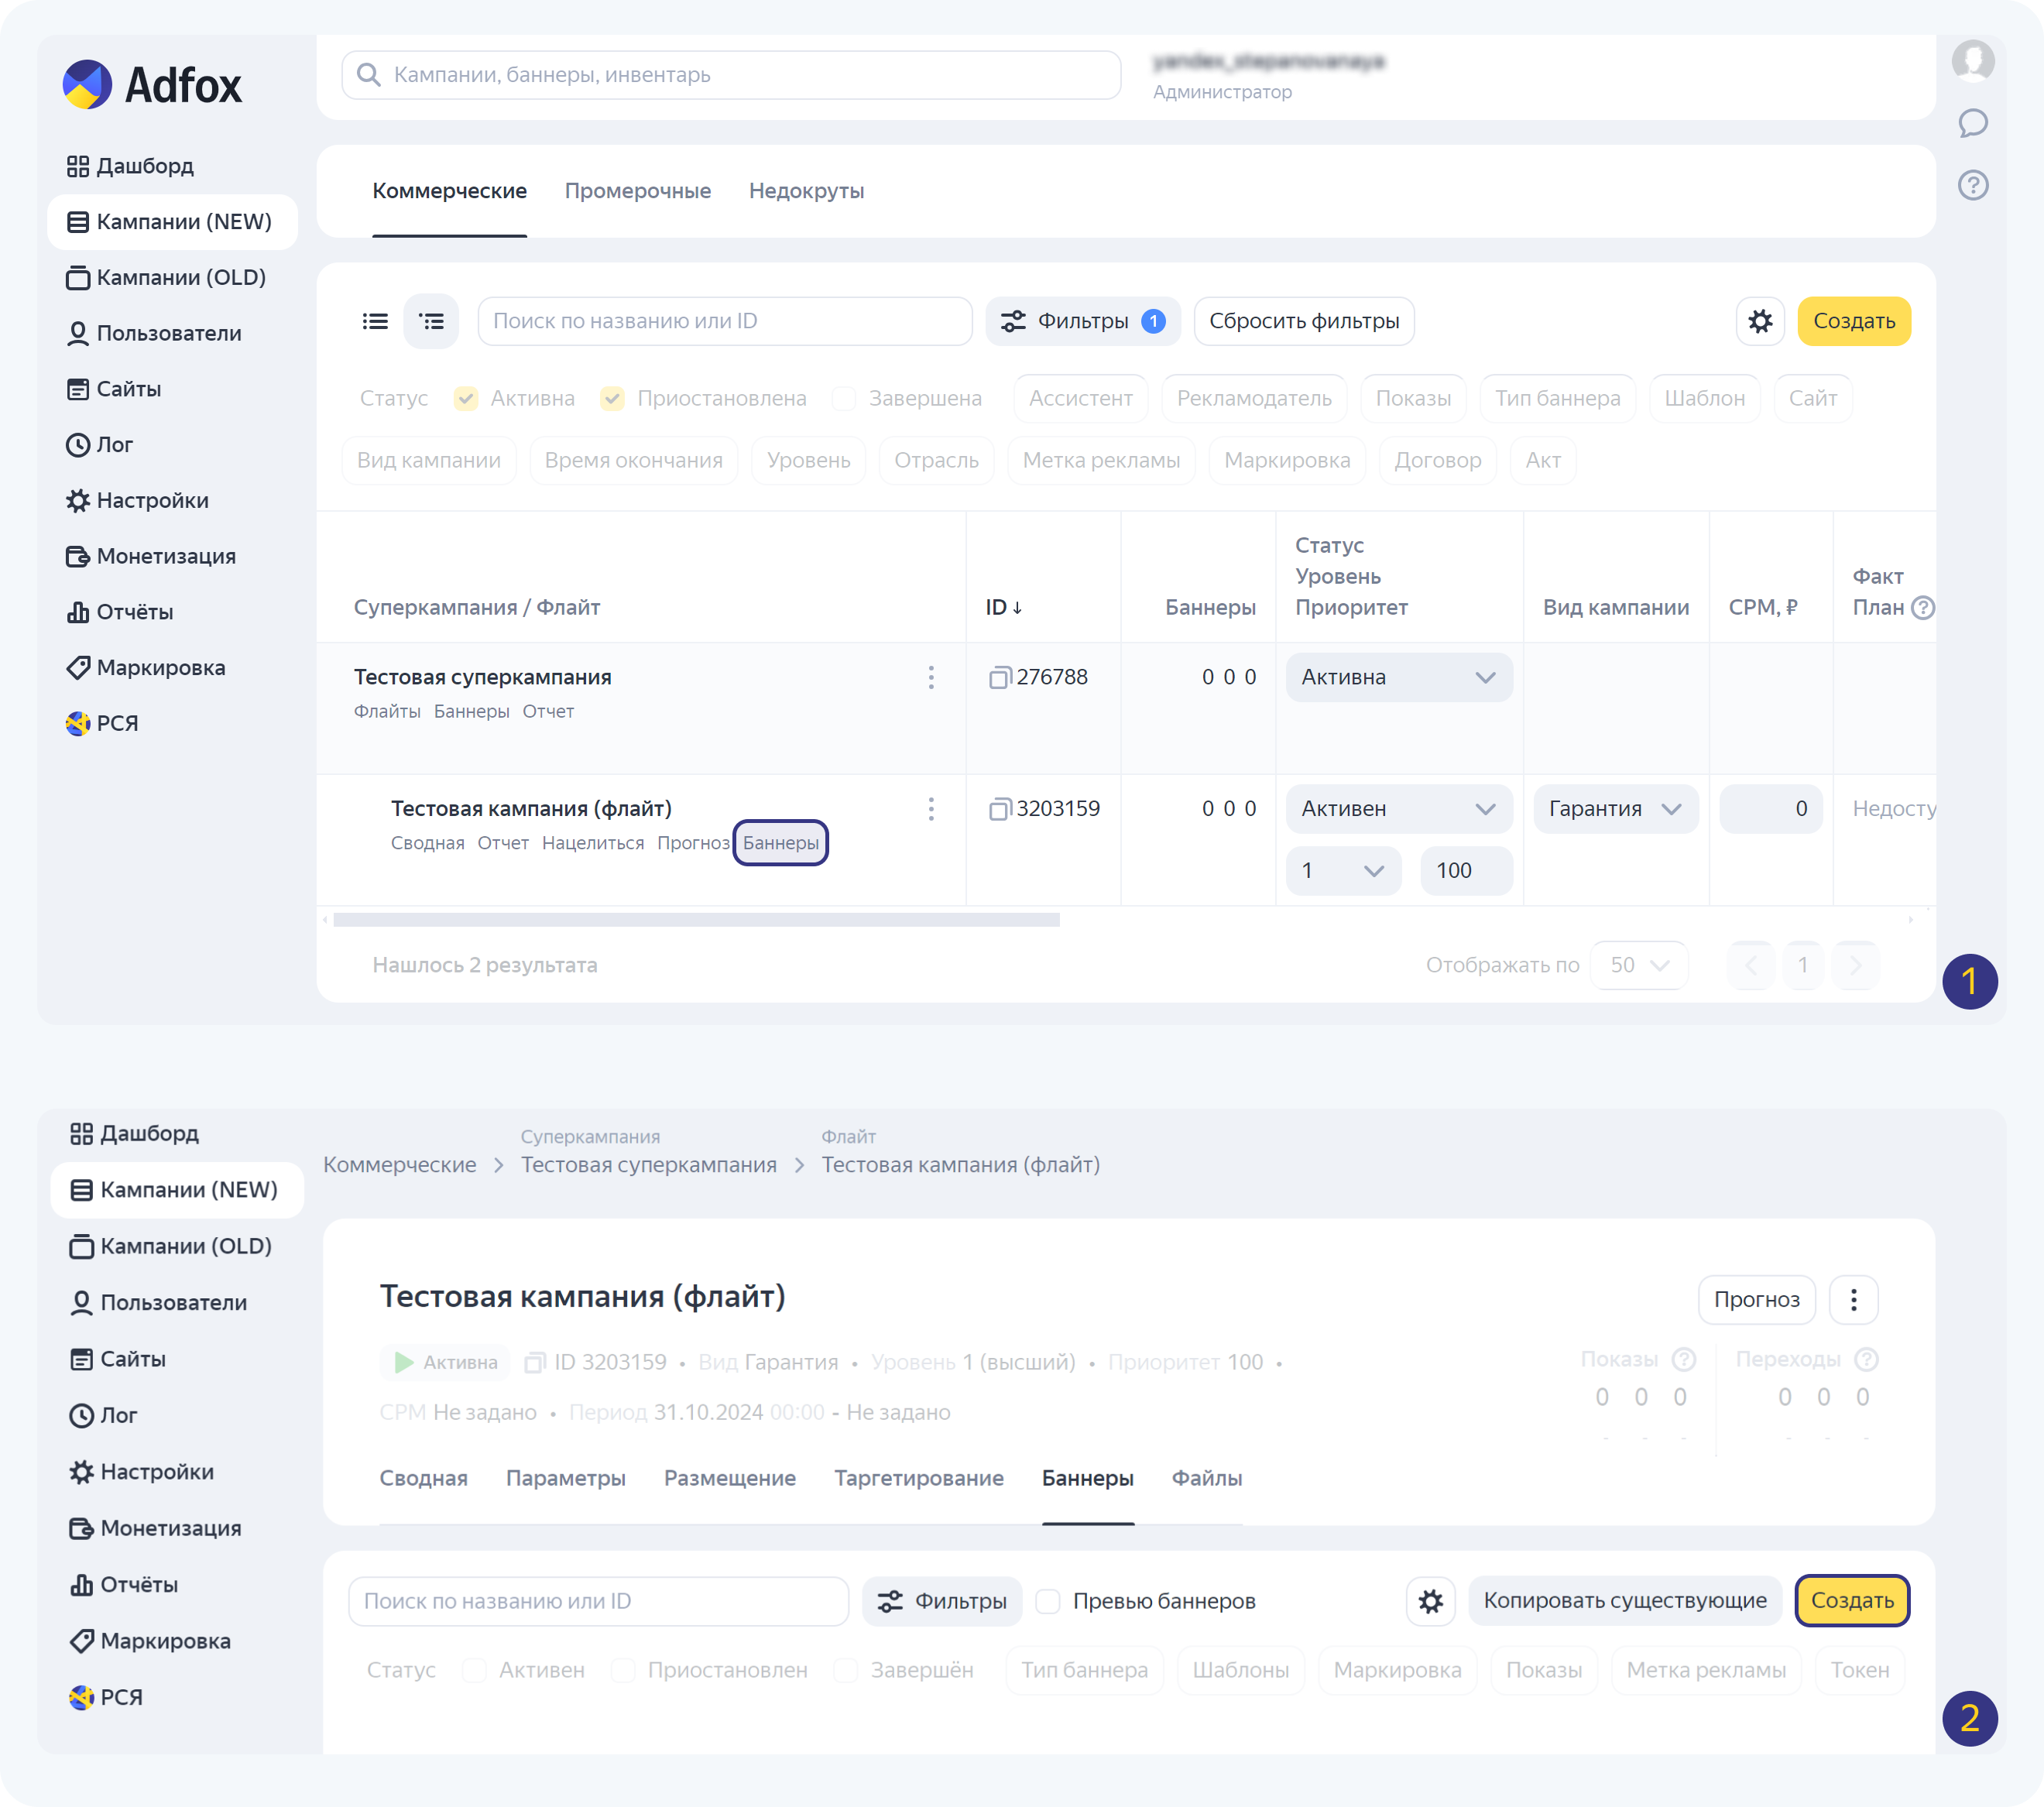Image resolution: width=2044 pixels, height=1807 pixels.
Task: Click the user avatar icon
Action: pos(1972,60)
